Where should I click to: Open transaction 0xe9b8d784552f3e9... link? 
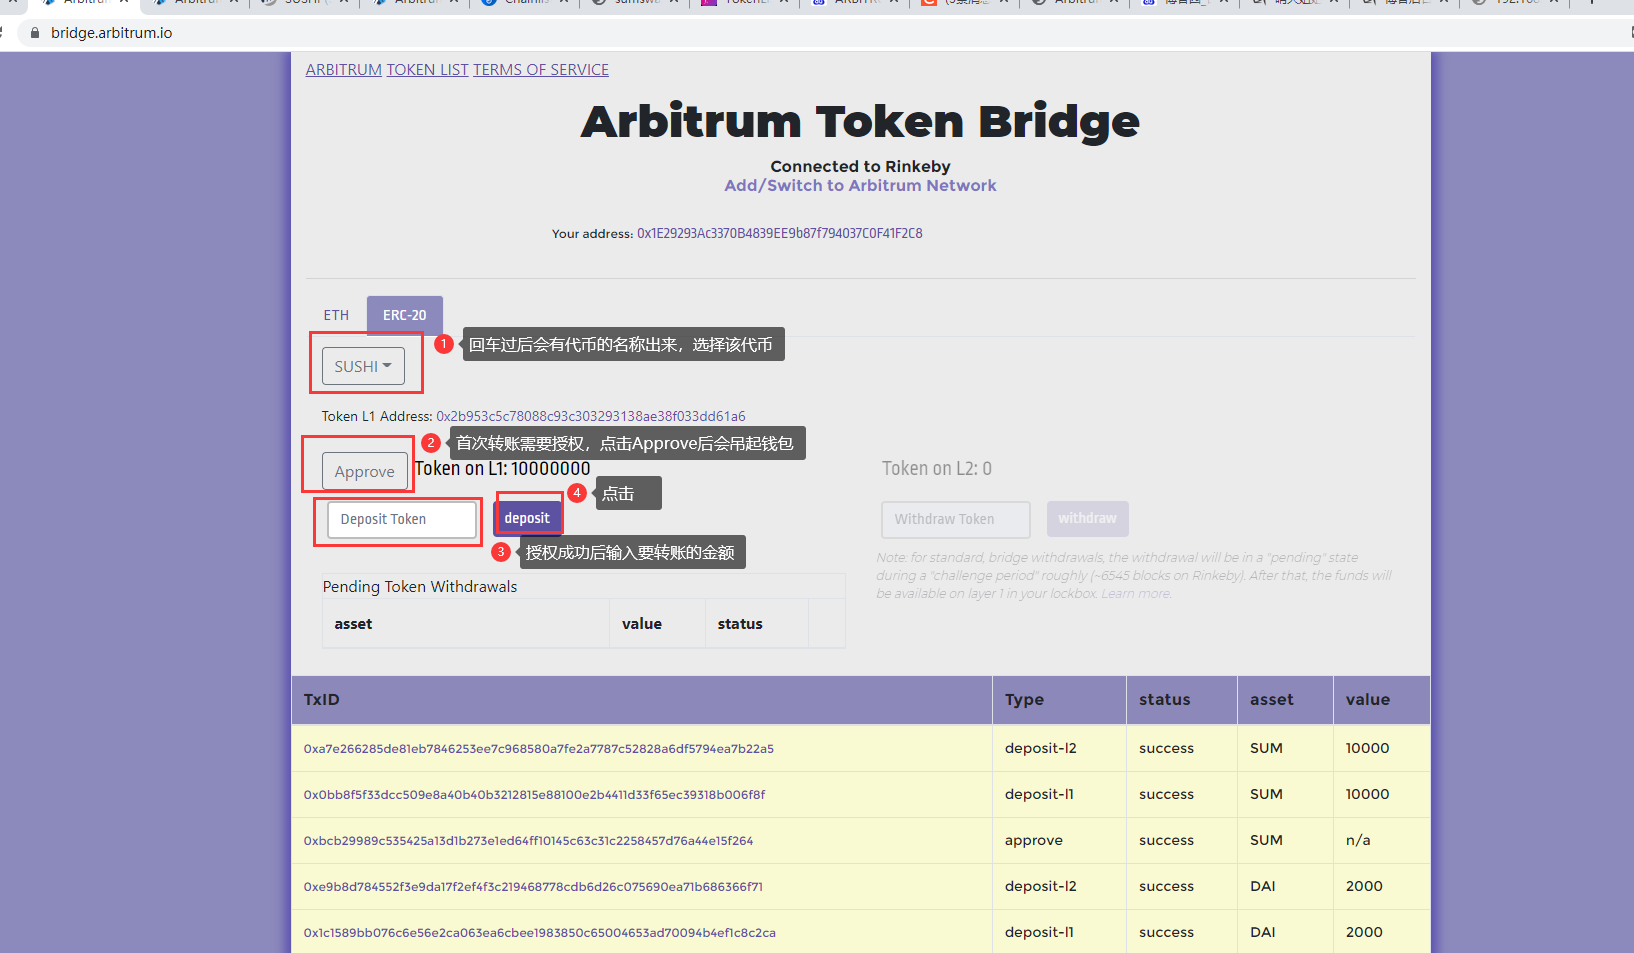tap(533, 887)
